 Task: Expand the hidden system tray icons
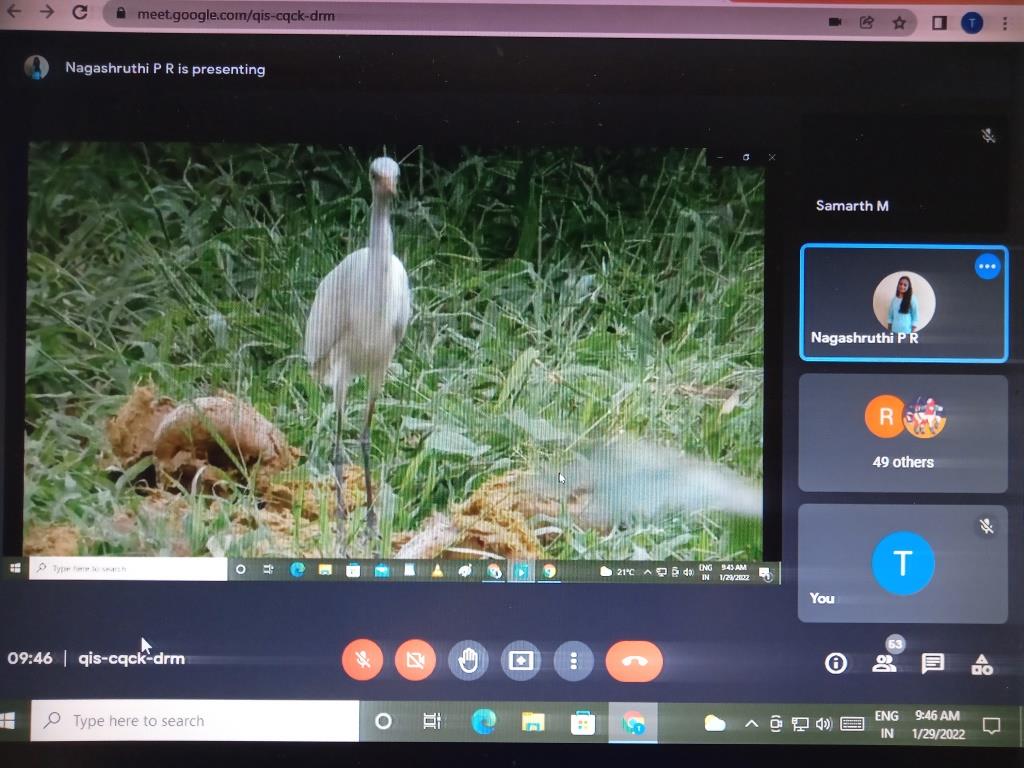coord(751,724)
